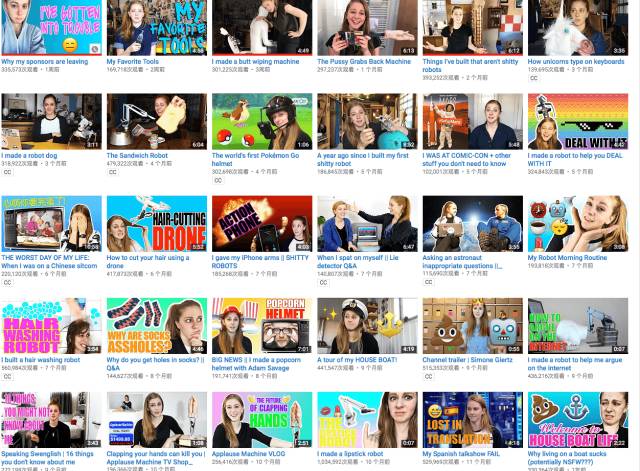640x471 pixels.
Task: Open 'My Spanish talkshow FAIL' title
Action: coord(461,454)
